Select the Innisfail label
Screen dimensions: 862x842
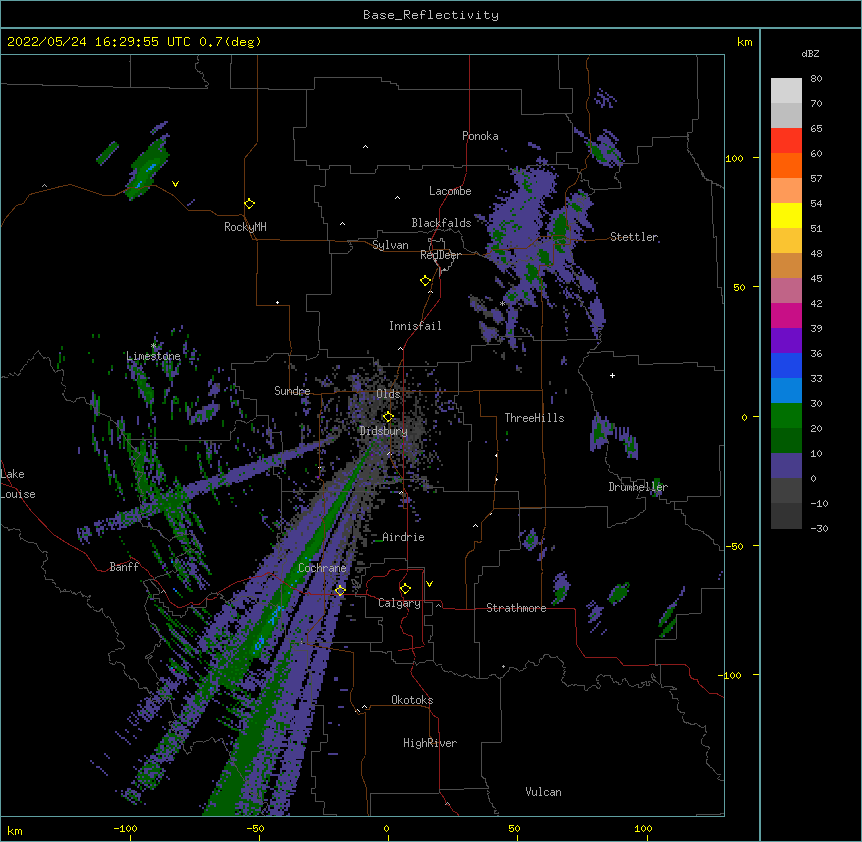[415, 326]
